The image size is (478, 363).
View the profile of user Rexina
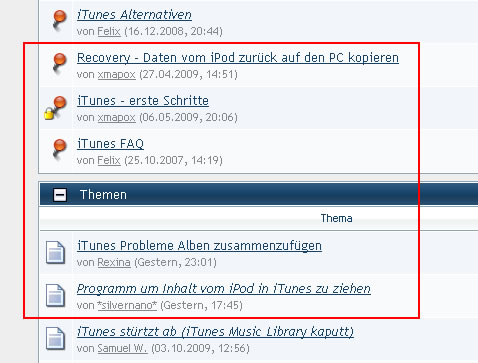click(x=114, y=263)
